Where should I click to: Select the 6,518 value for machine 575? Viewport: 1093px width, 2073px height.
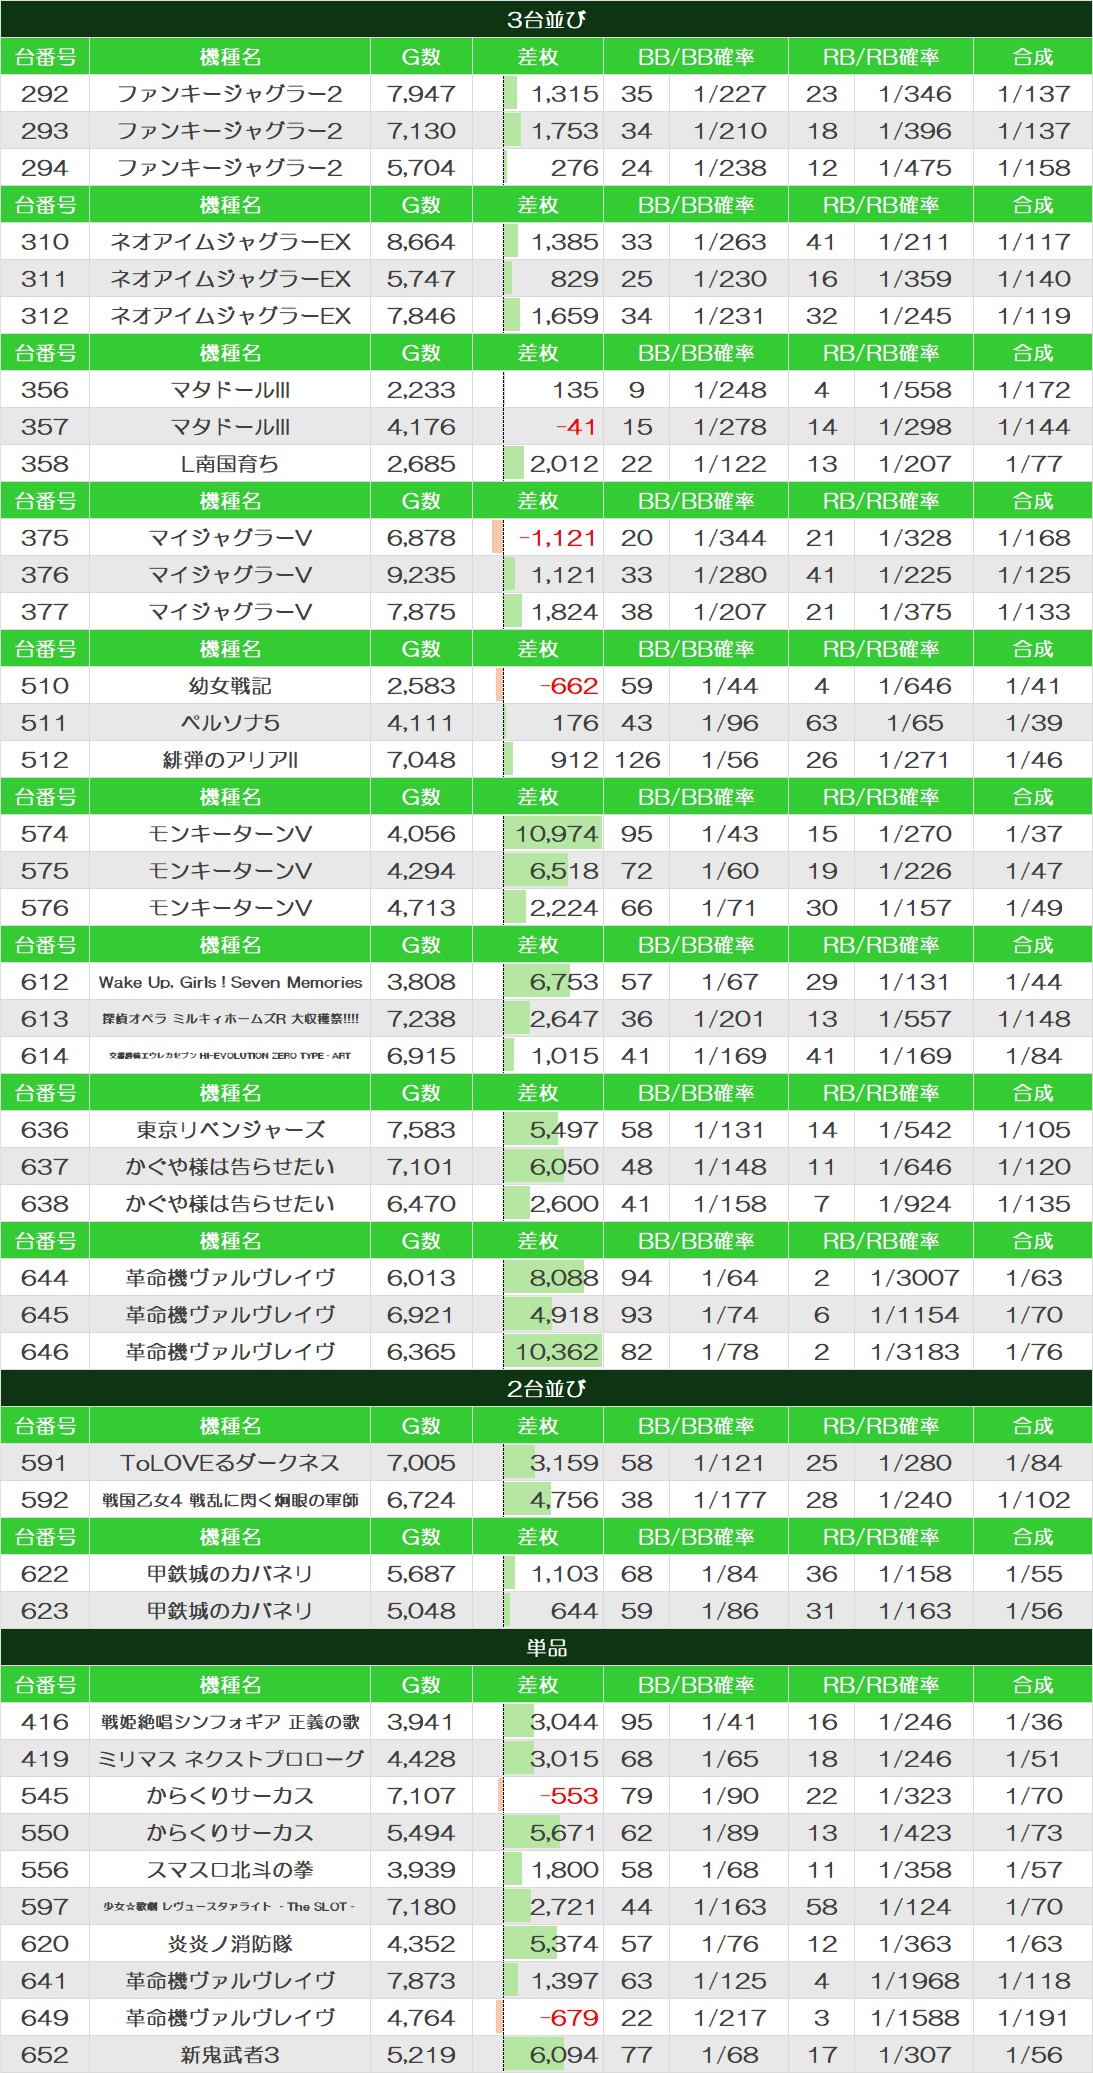564,871
